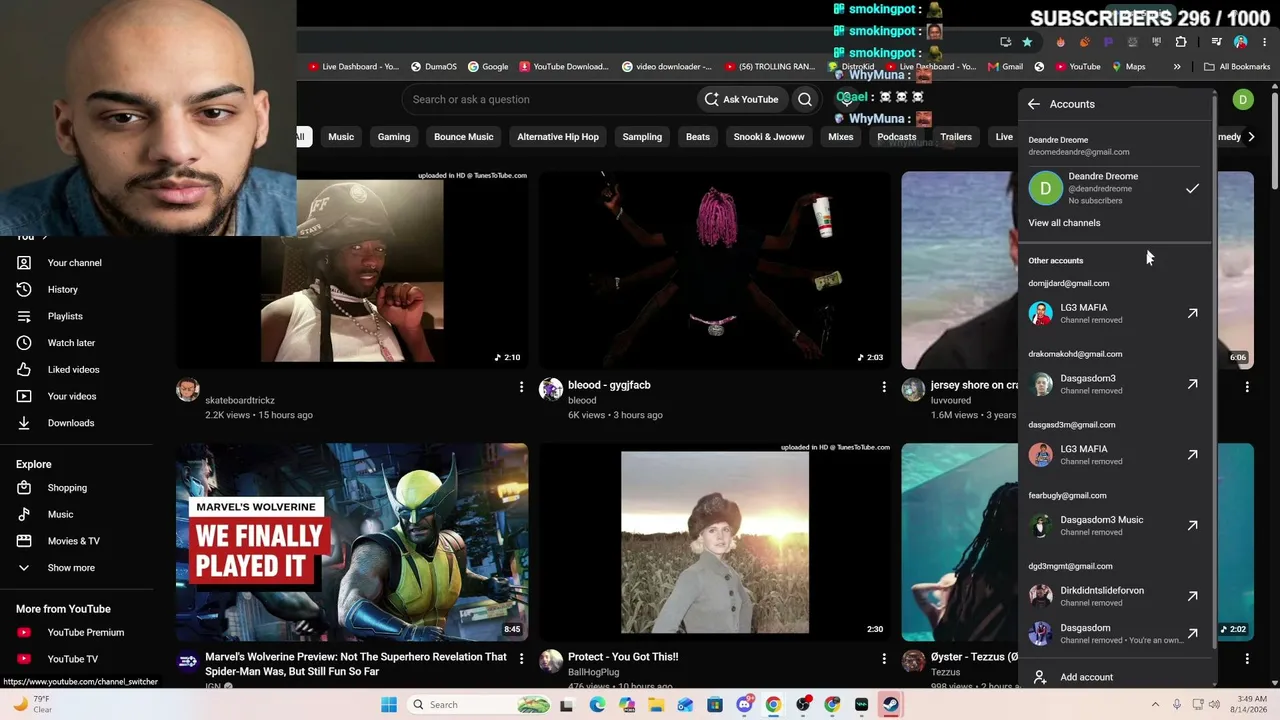Open Downloads in the sidebar
The width and height of the screenshot is (1280, 720).
coord(70,423)
